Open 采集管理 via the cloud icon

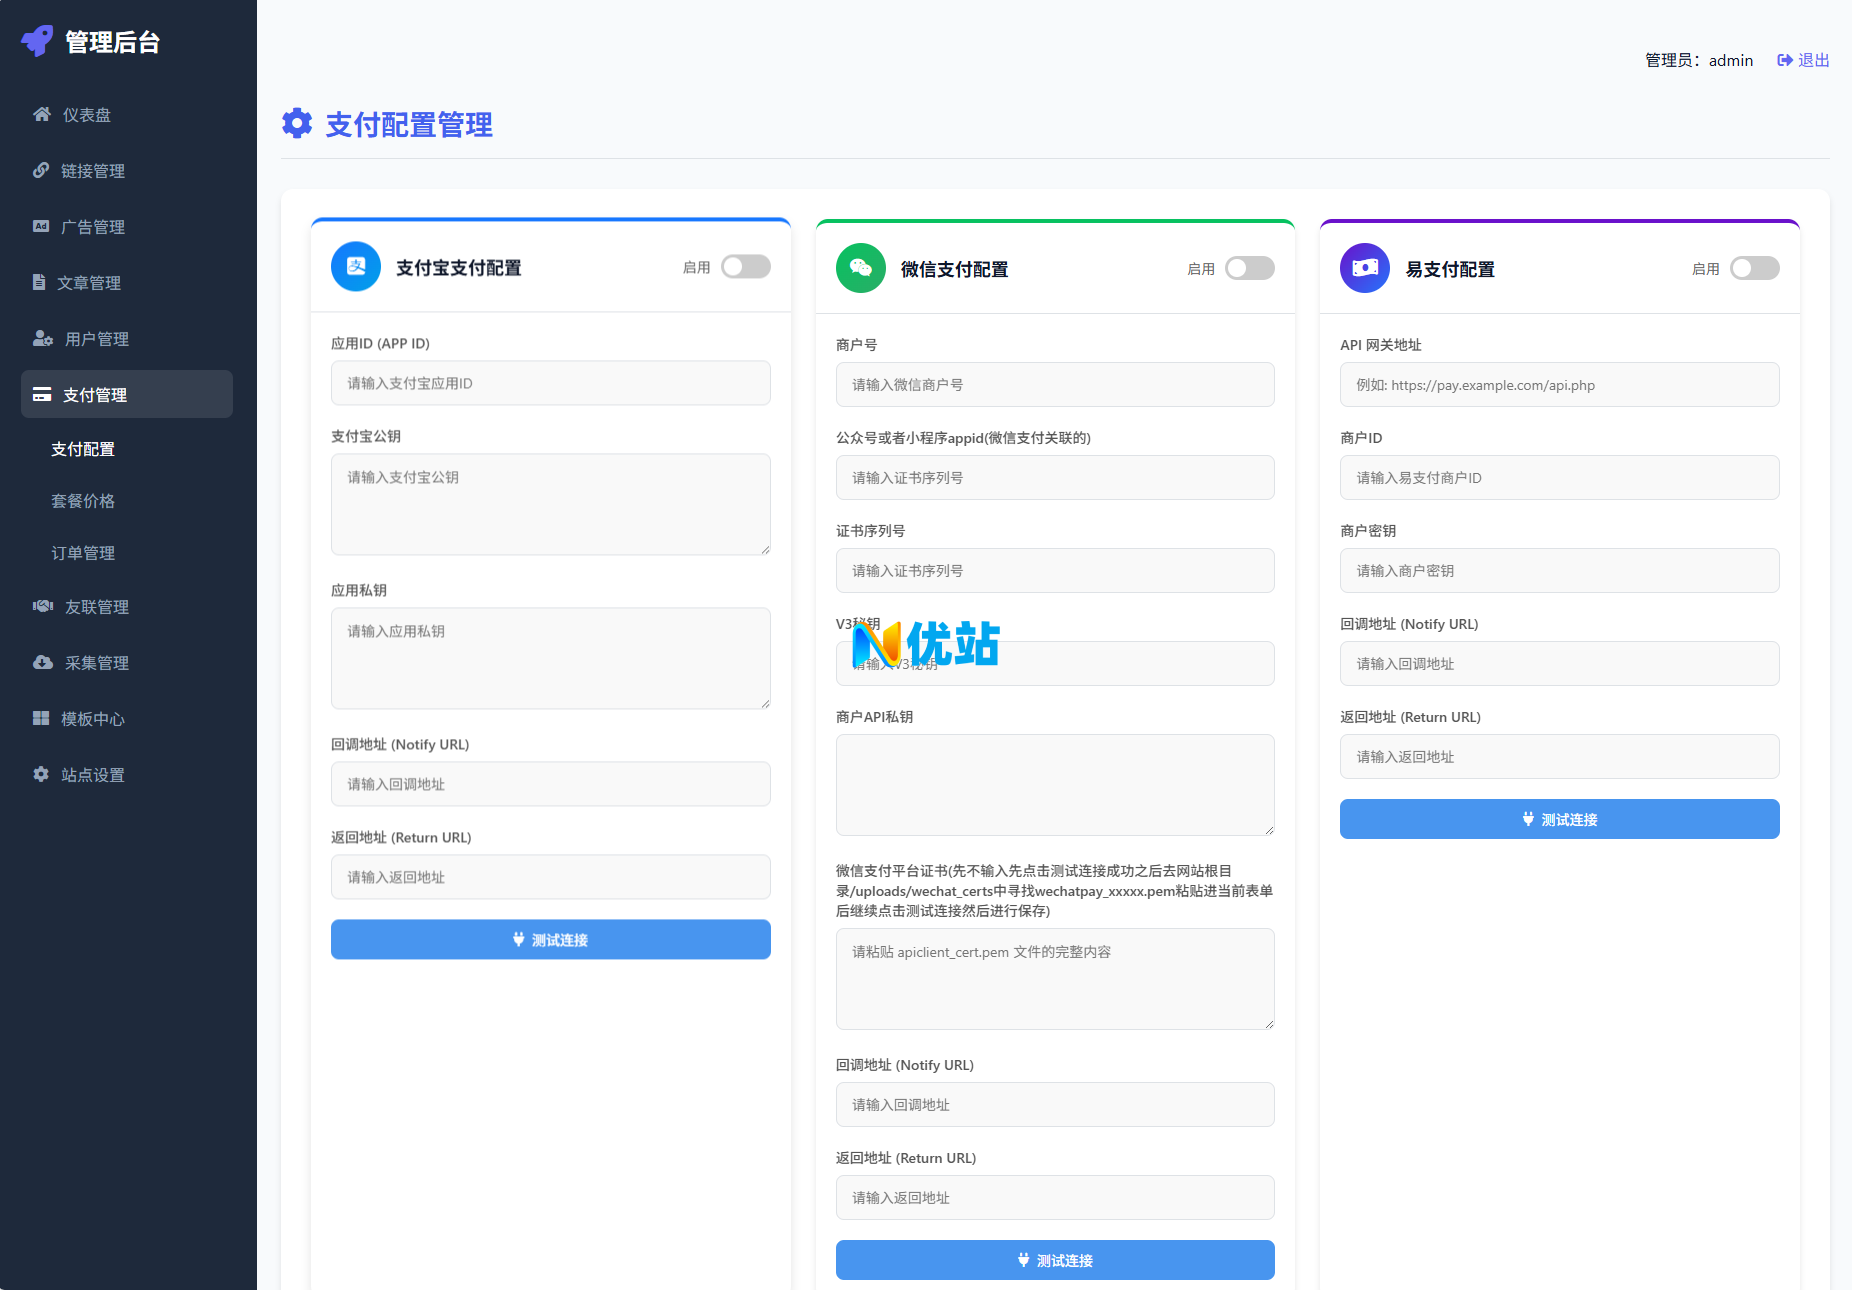coord(42,663)
